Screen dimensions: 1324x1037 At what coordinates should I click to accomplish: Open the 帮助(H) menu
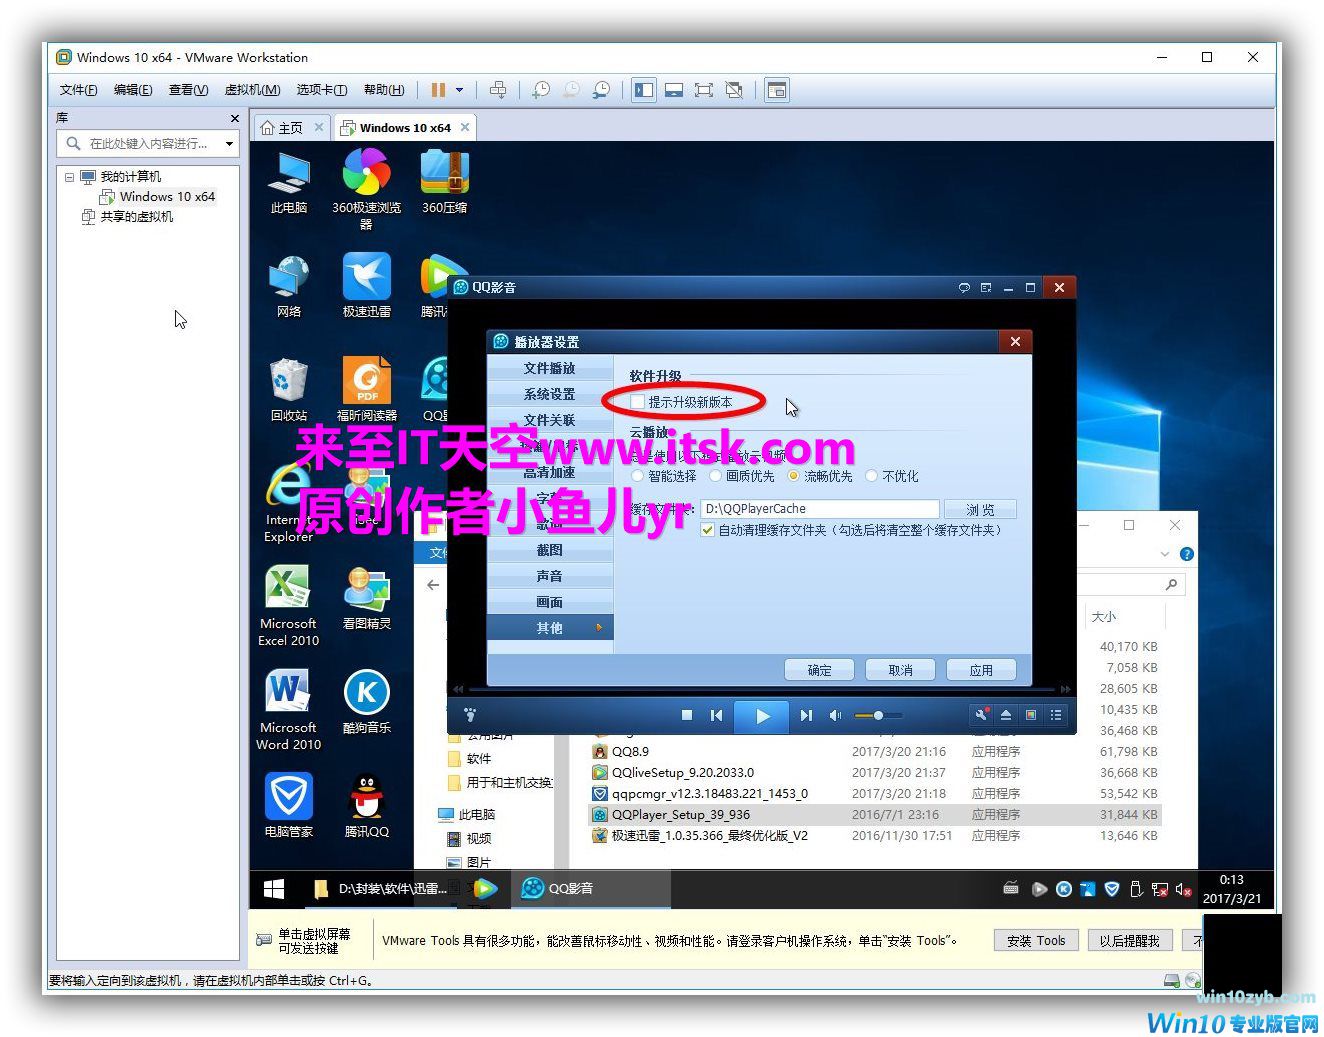click(384, 90)
